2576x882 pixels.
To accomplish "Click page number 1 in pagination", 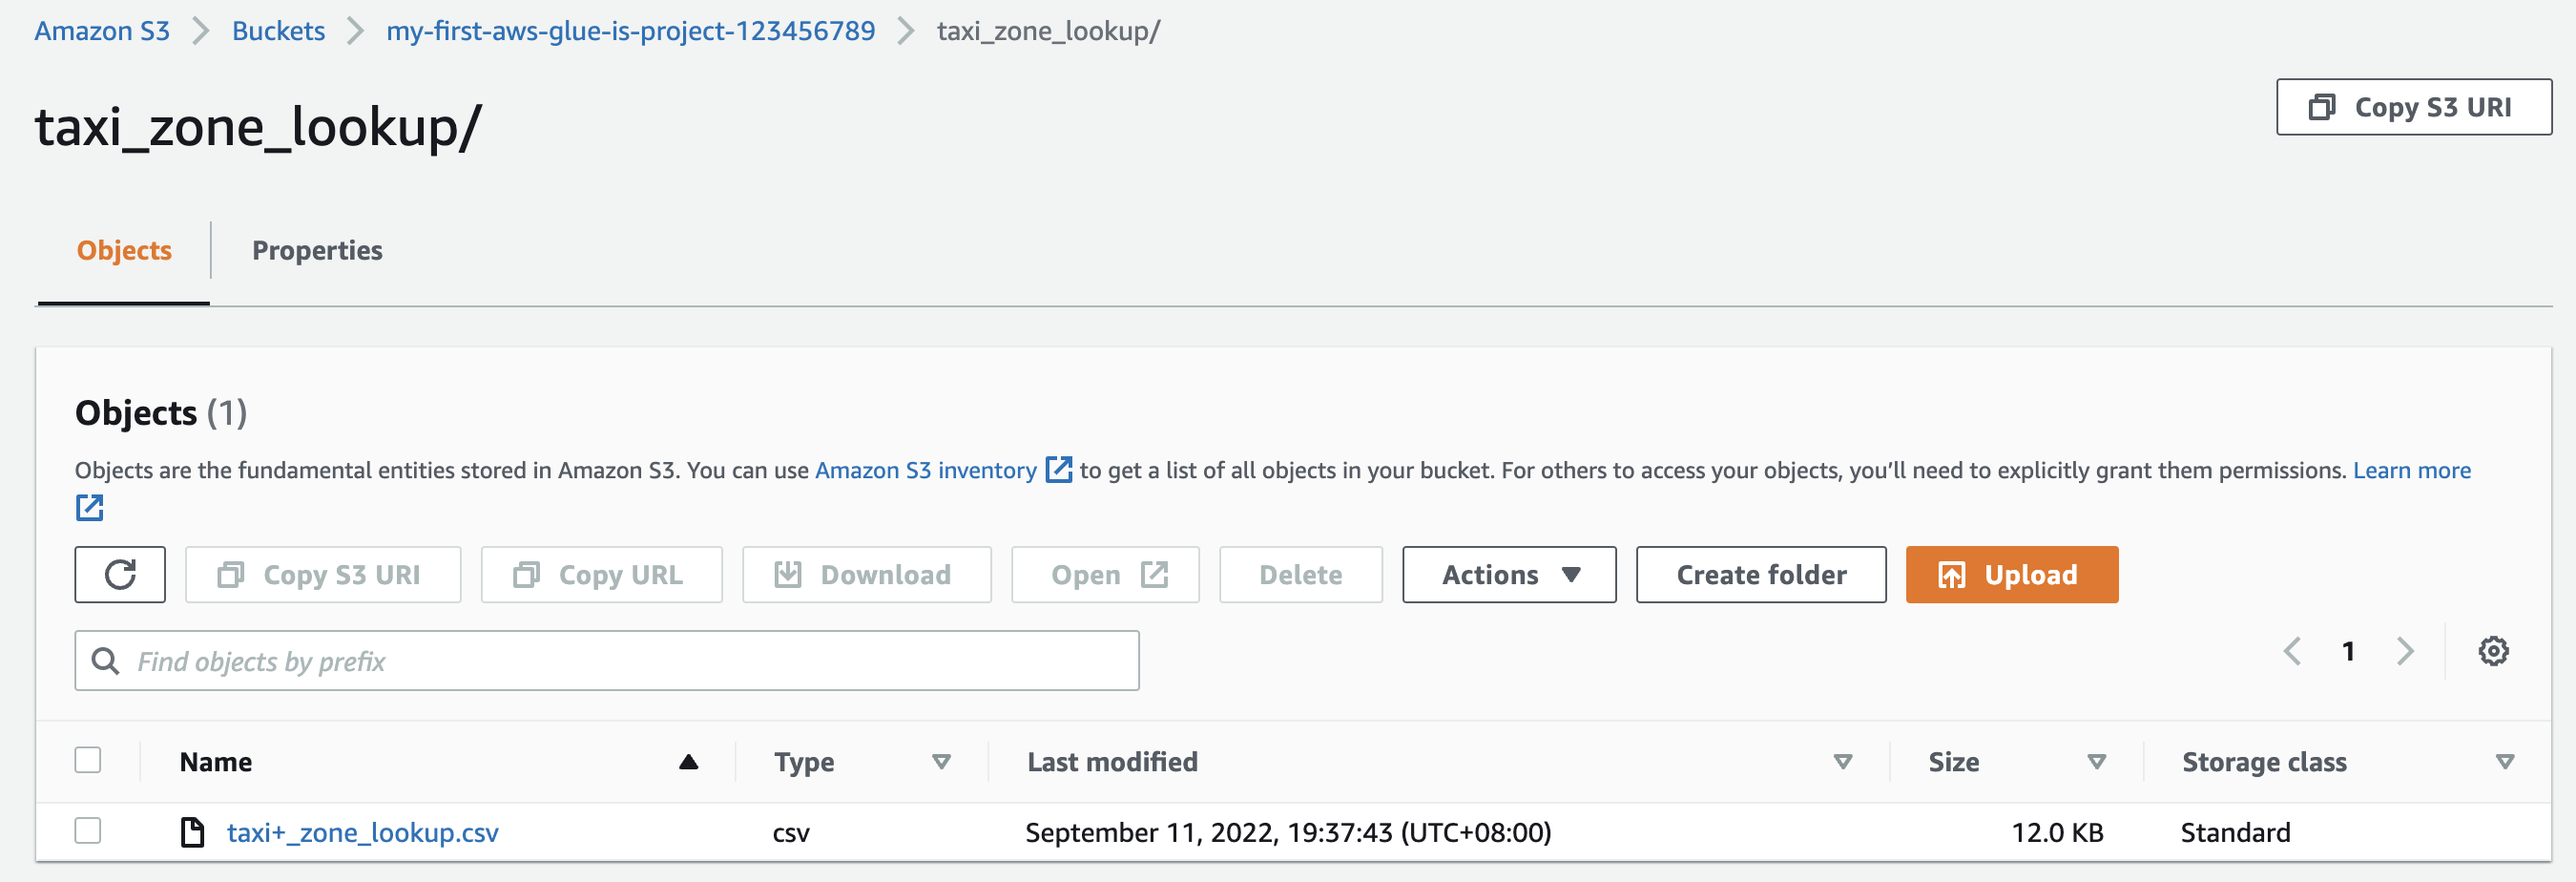I will pos(2348,651).
